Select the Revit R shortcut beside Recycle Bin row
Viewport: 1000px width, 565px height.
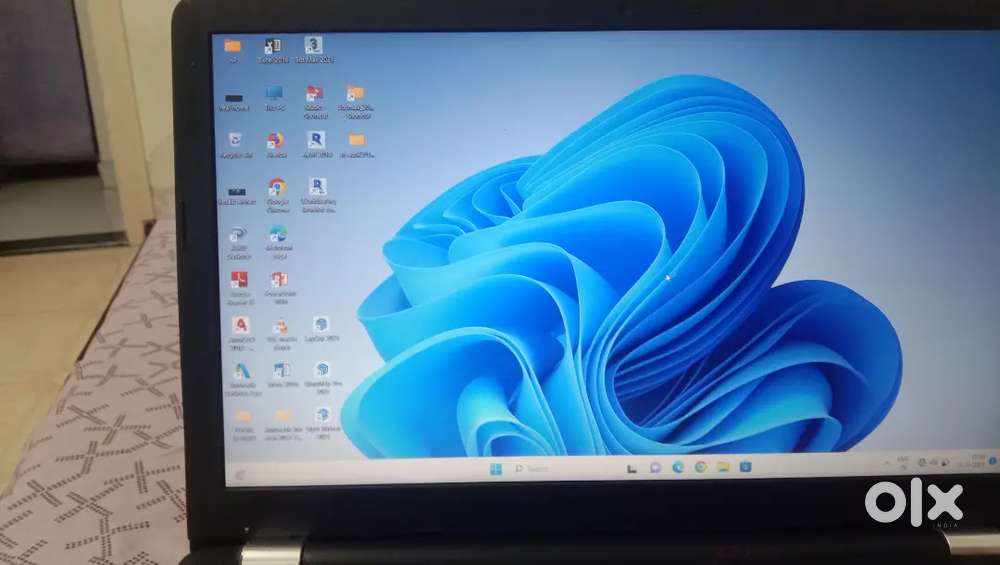(316, 145)
